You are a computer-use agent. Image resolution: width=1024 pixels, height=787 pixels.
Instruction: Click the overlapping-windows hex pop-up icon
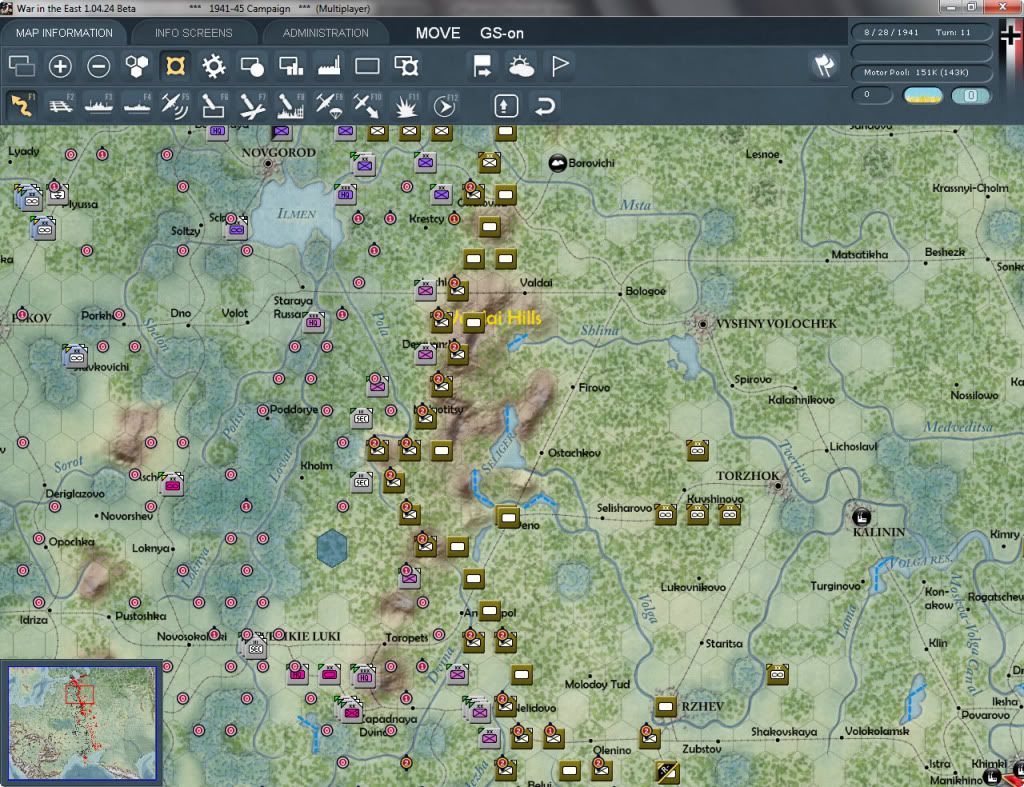(x=22, y=66)
